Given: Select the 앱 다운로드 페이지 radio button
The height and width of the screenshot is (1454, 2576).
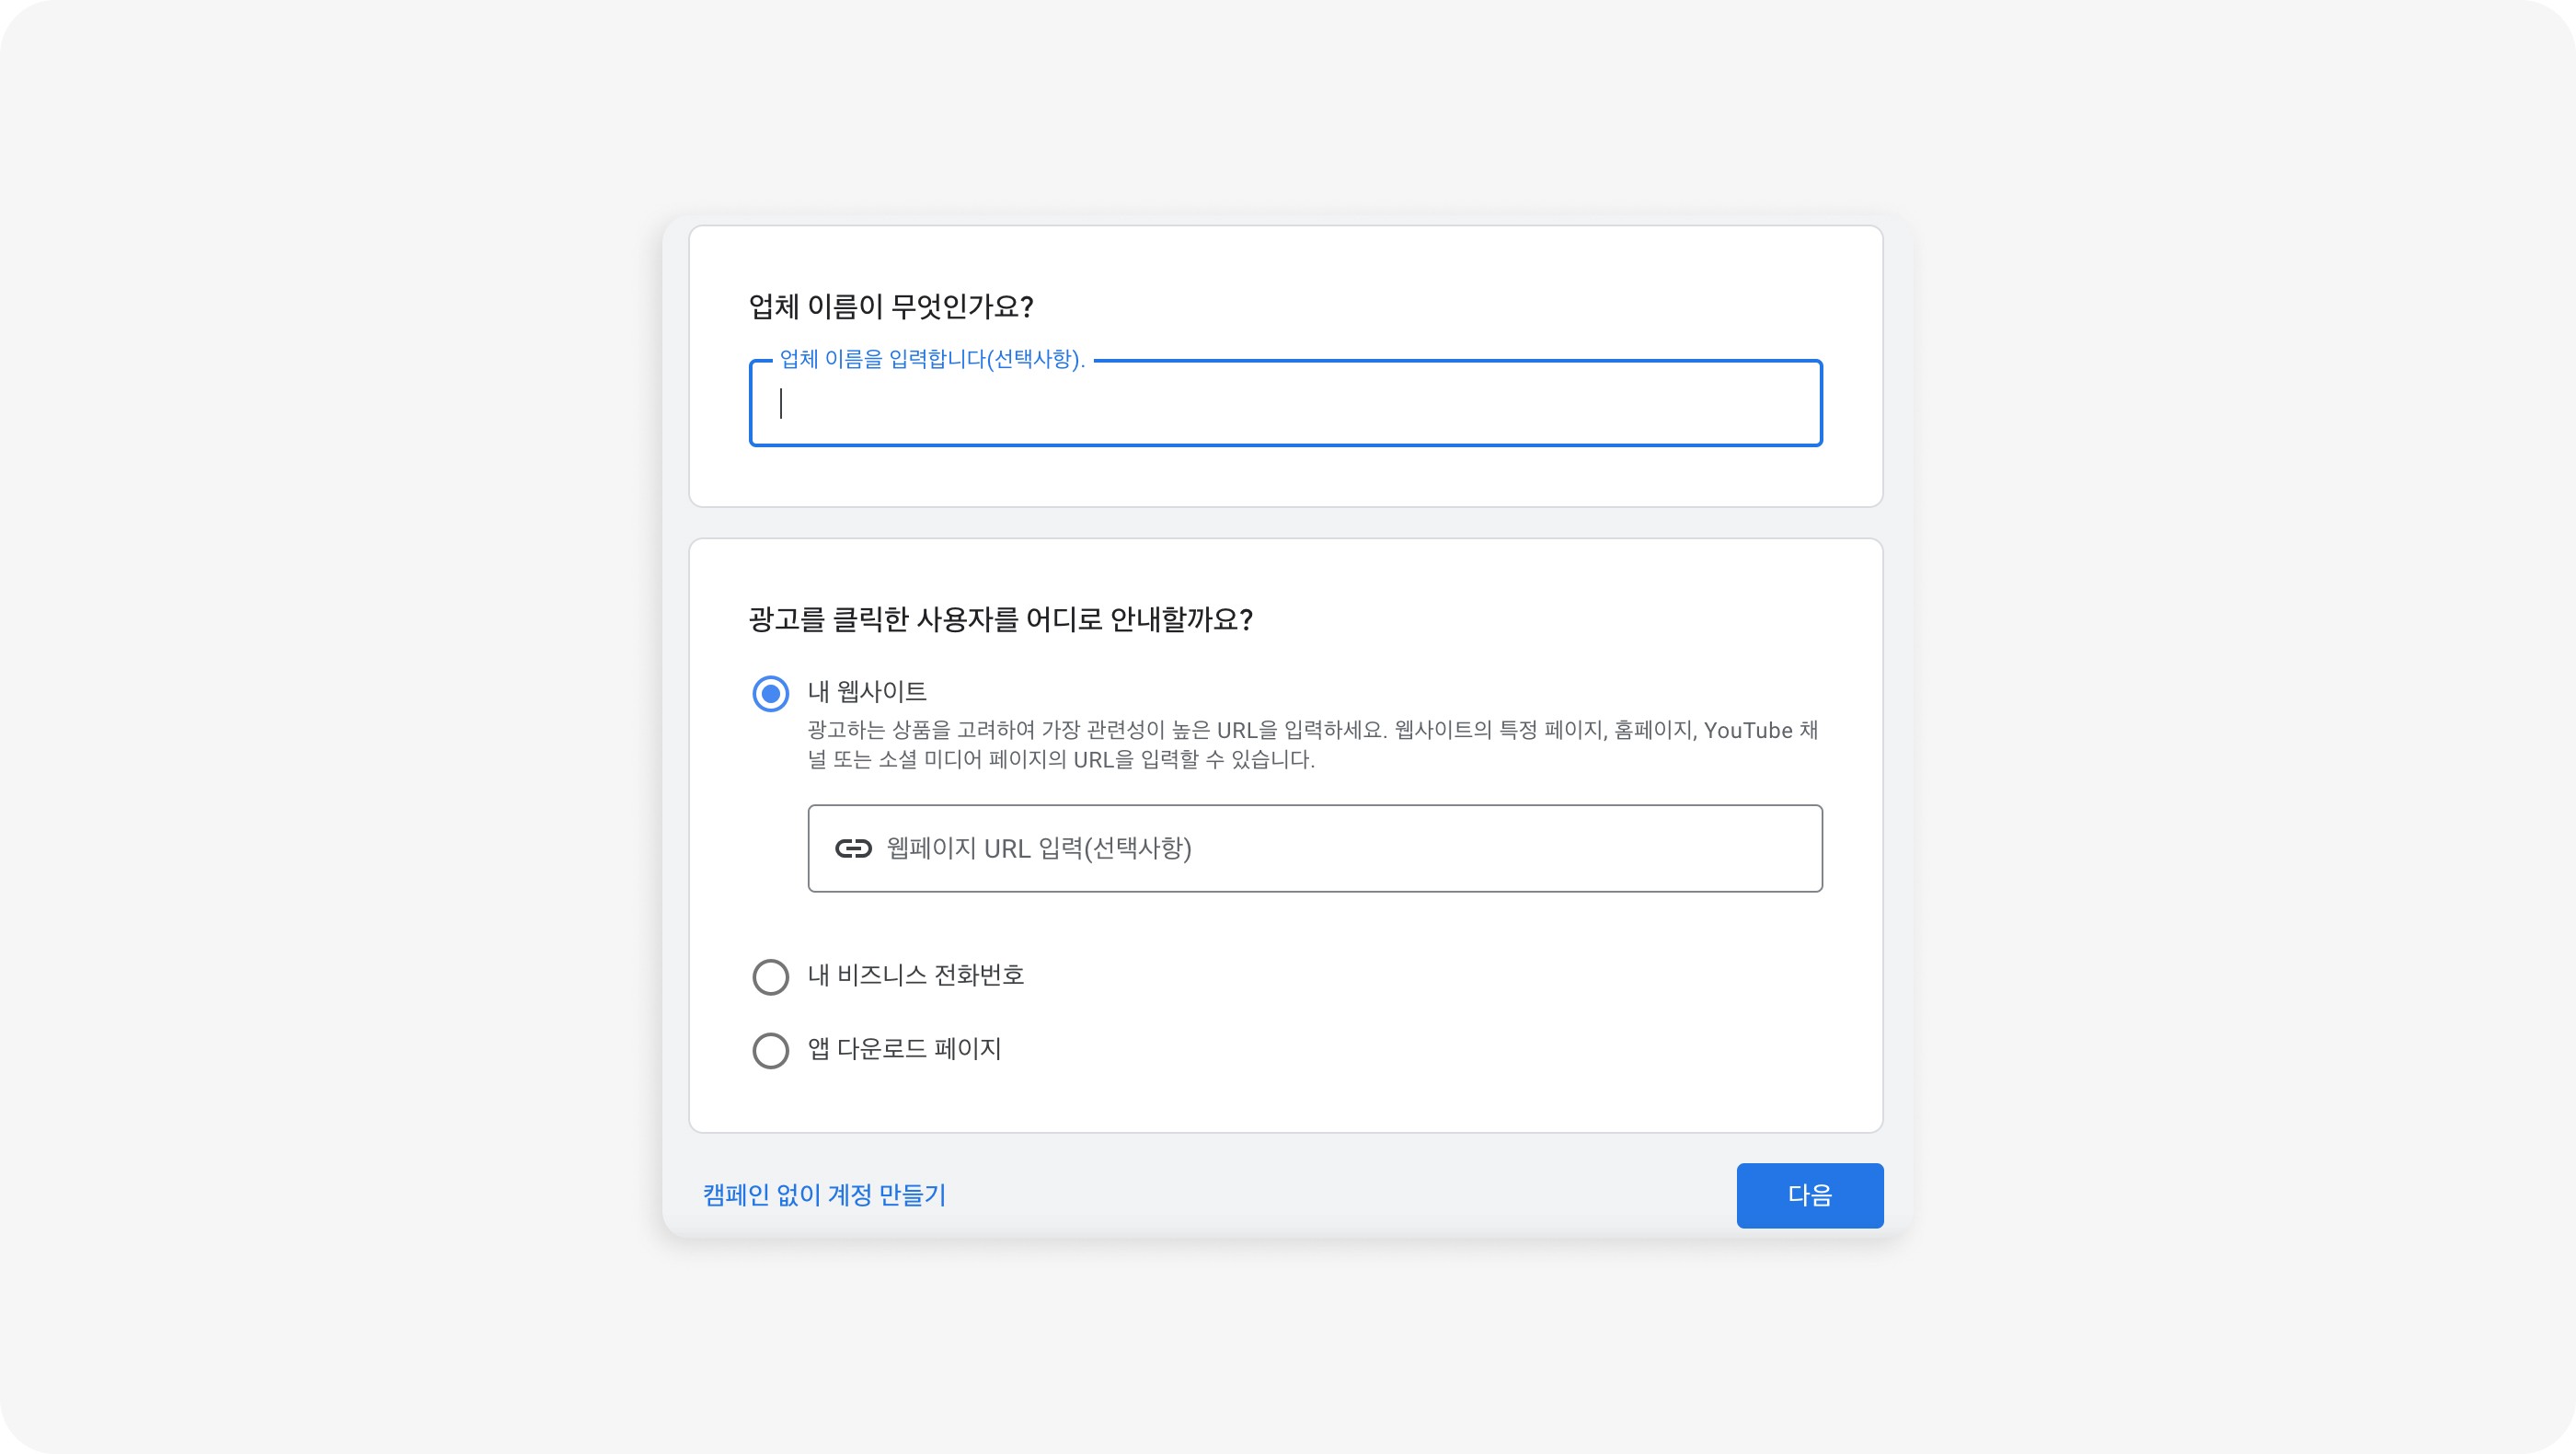Looking at the screenshot, I should (770, 1051).
